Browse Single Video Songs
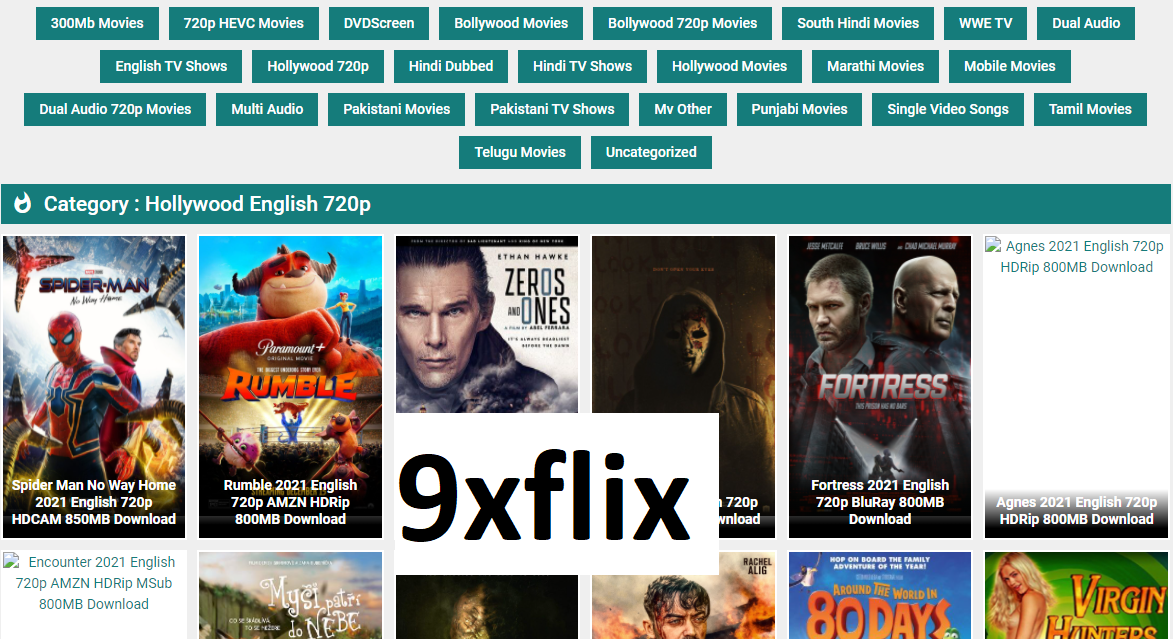Image resolution: width=1173 pixels, height=639 pixels. 948,109
